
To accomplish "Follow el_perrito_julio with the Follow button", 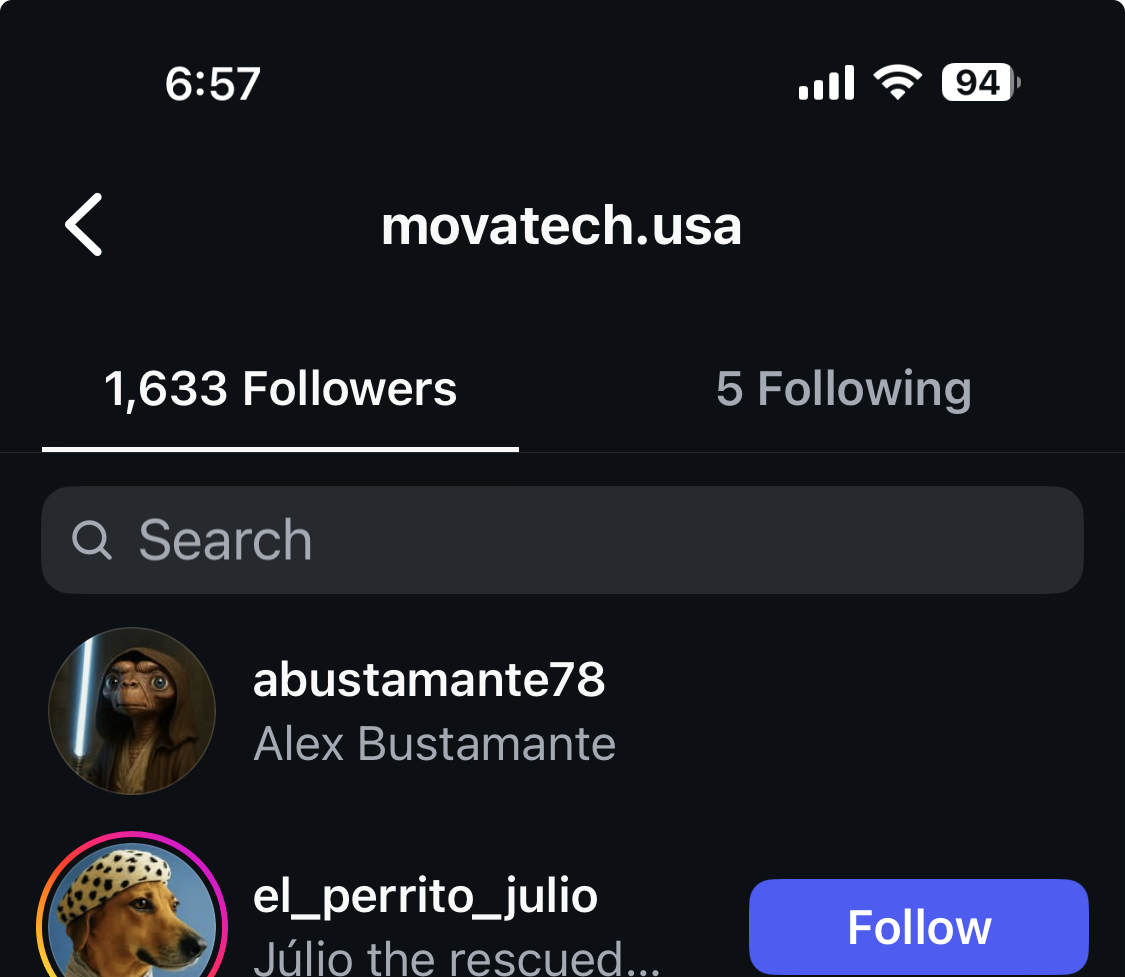I will tap(918, 927).
